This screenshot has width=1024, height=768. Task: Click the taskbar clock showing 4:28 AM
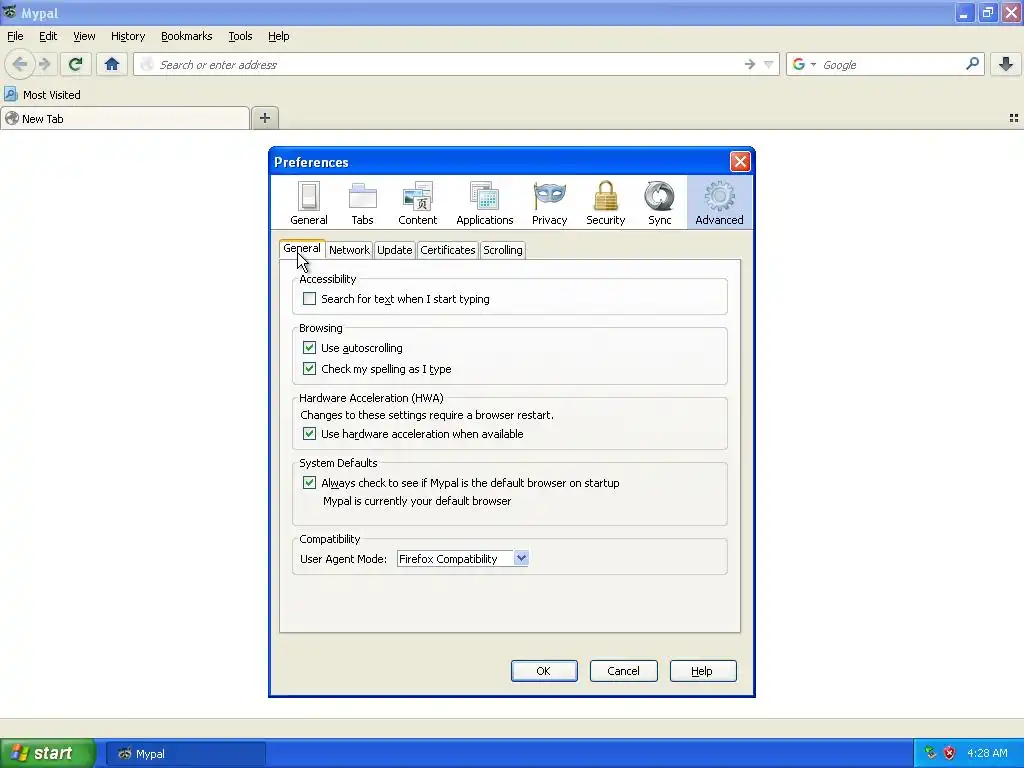(x=987, y=753)
